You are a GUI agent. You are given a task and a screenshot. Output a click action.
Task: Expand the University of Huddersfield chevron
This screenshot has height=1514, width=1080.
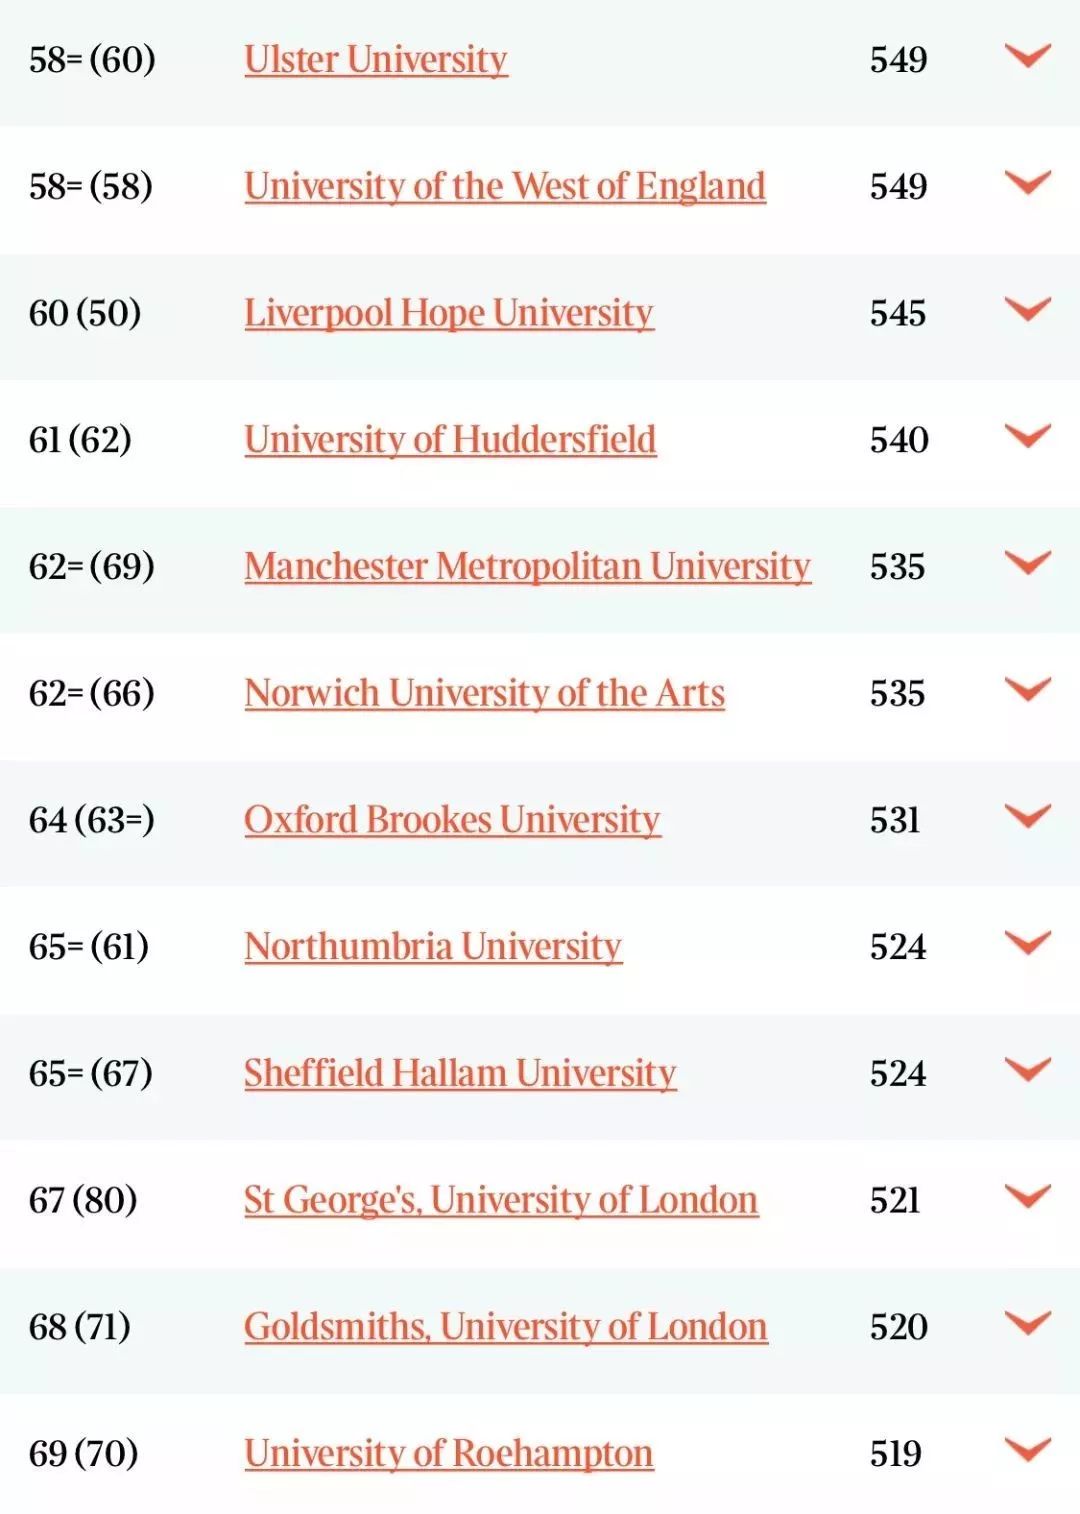pos(1028,436)
